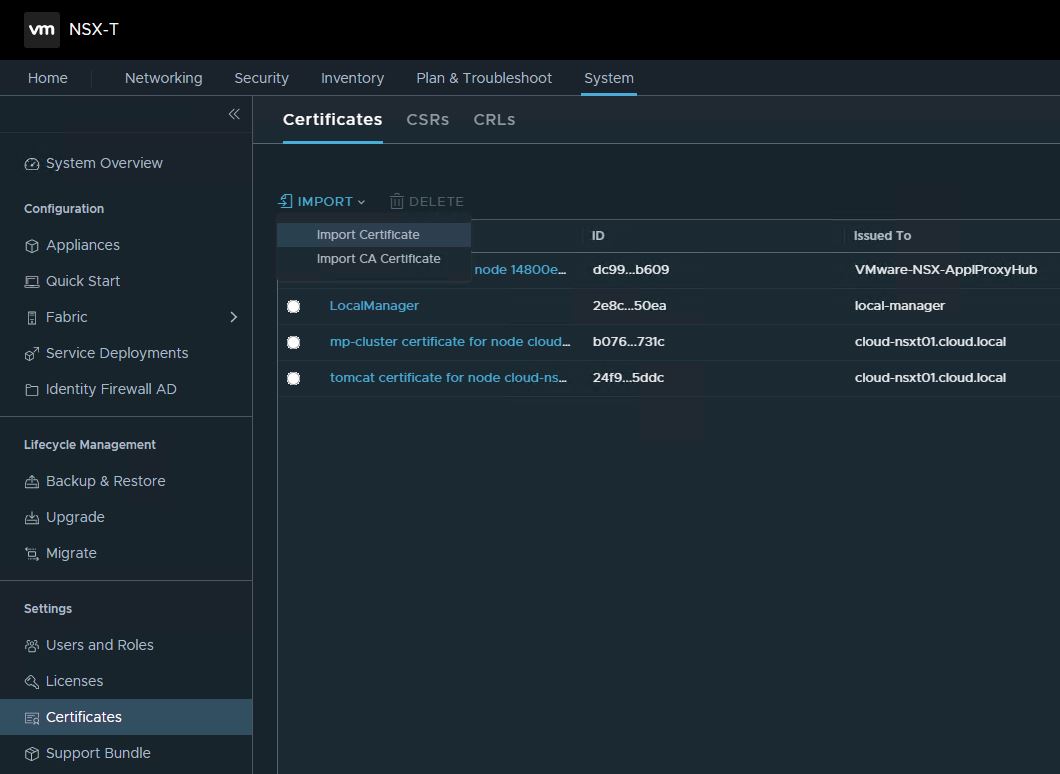Click the Backup & Restore icon
The image size is (1060, 774).
[32, 482]
